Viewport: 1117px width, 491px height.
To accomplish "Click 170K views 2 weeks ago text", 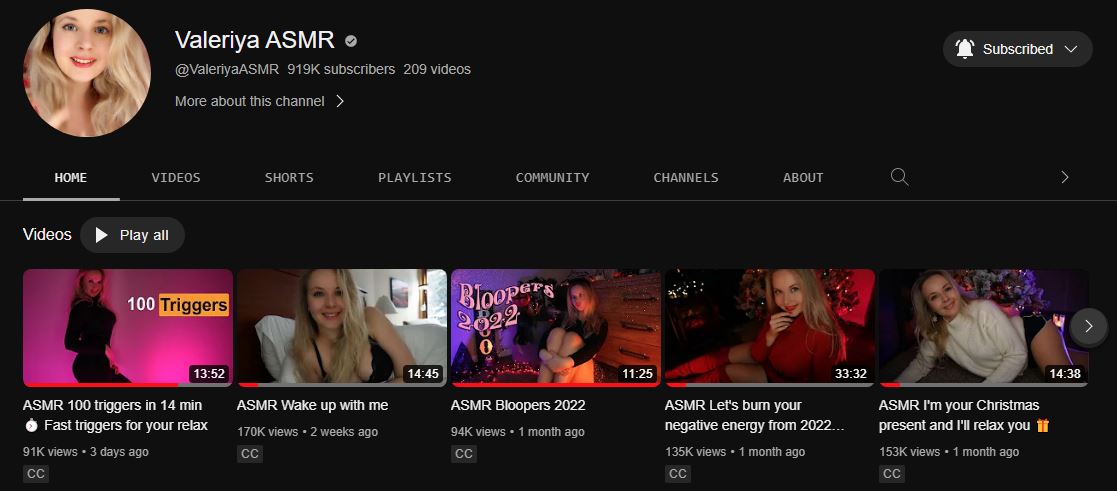I will [308, 432].
